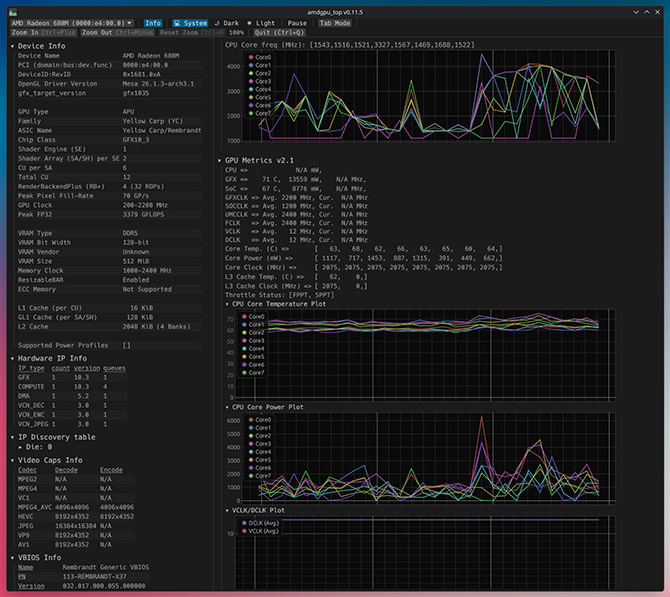This screenshot has width=670, height=597.
Task: Switch to the Light theme
Action: tap(261, 23)
